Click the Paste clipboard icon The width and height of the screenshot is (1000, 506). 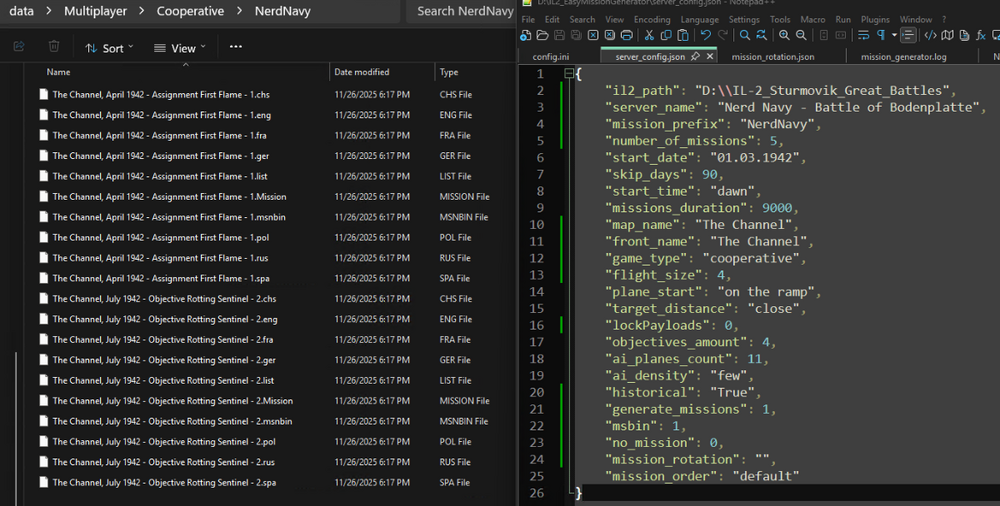click(x=684, y=35)
